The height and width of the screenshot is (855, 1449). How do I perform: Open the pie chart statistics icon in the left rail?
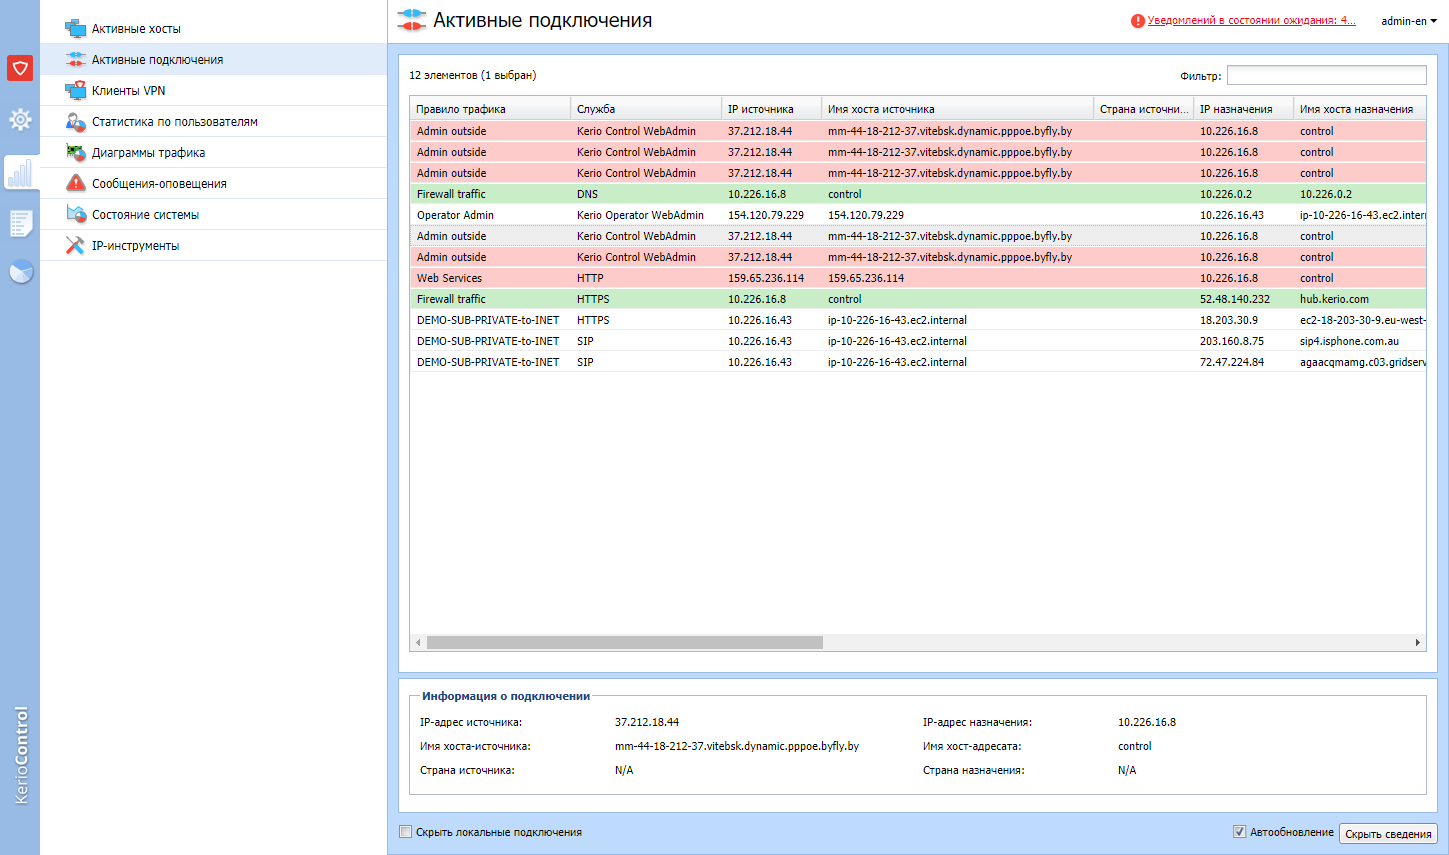click(x=21, y=272)
